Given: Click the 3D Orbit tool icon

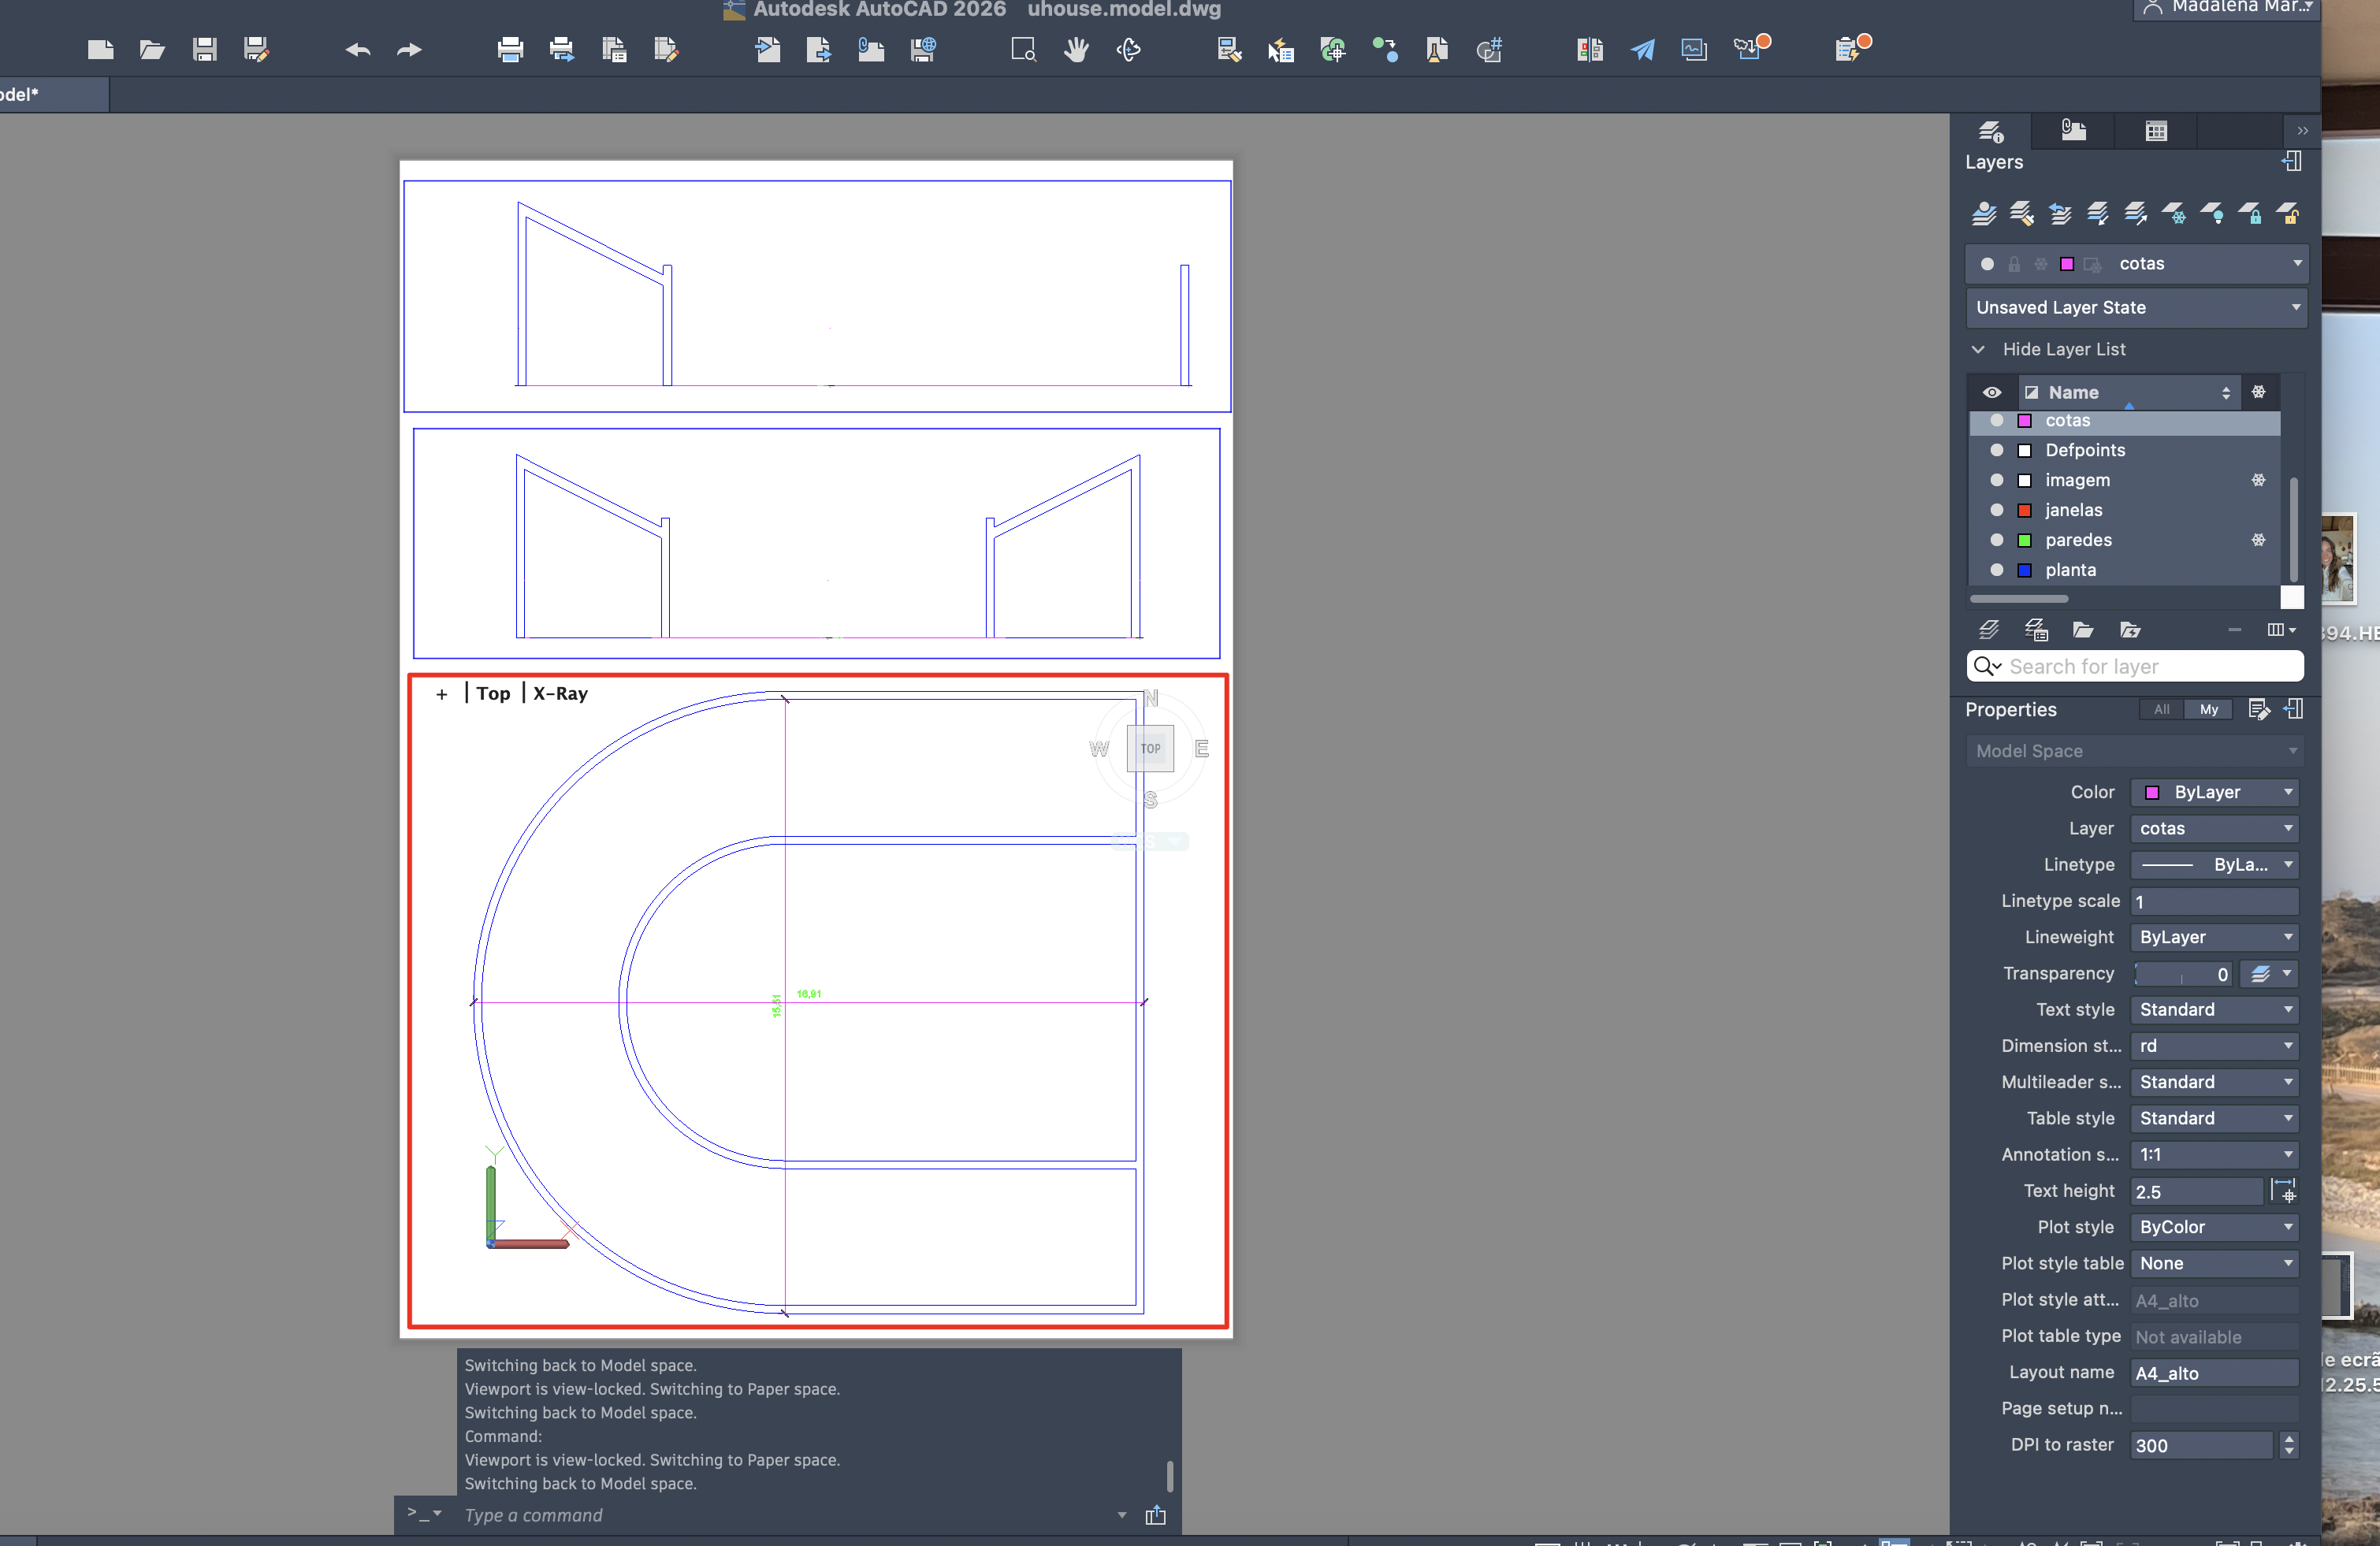Looking at the screenshot, I should pyautogui.click(x=1128, y=50).
